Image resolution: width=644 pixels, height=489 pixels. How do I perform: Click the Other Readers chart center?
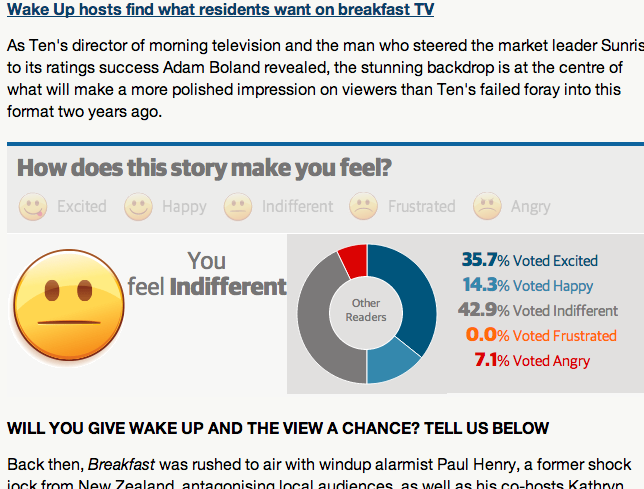(x=366, y=310)
